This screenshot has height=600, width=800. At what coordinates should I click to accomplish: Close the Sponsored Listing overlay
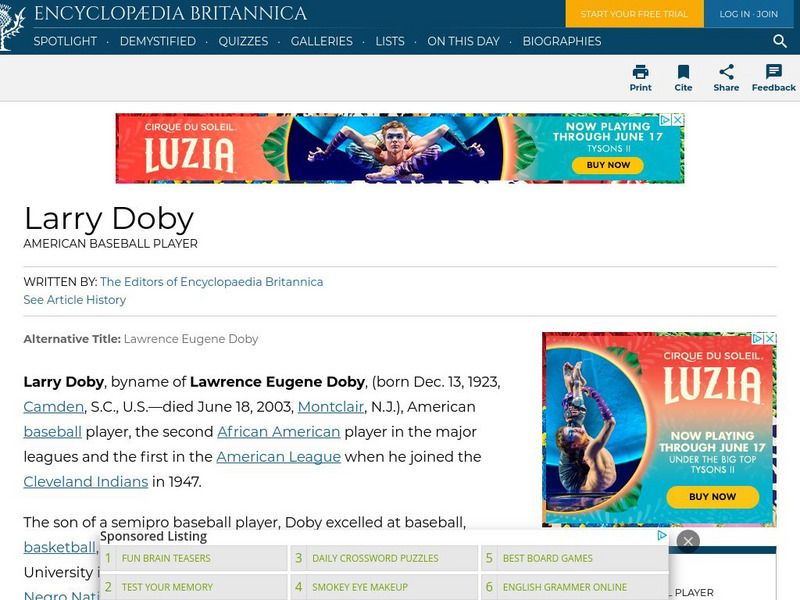(x=688, y=541)
